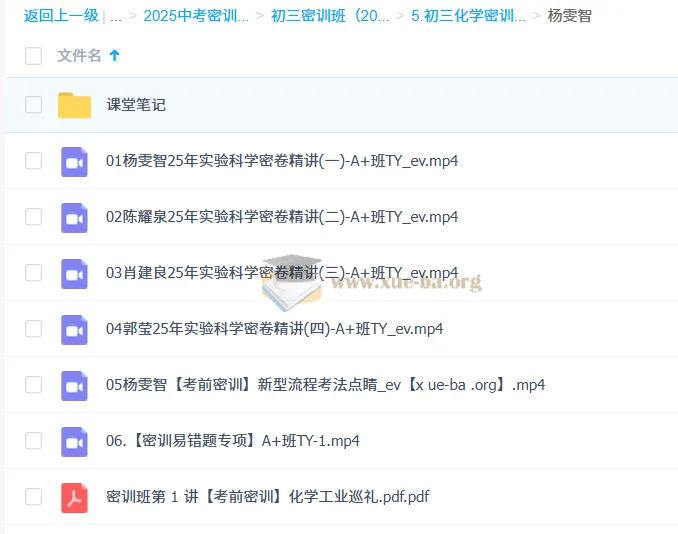Tick the checkbox for 密训班第1讲 PDF
The width and height of the screenshot is (678, 534).
(34, 497)
